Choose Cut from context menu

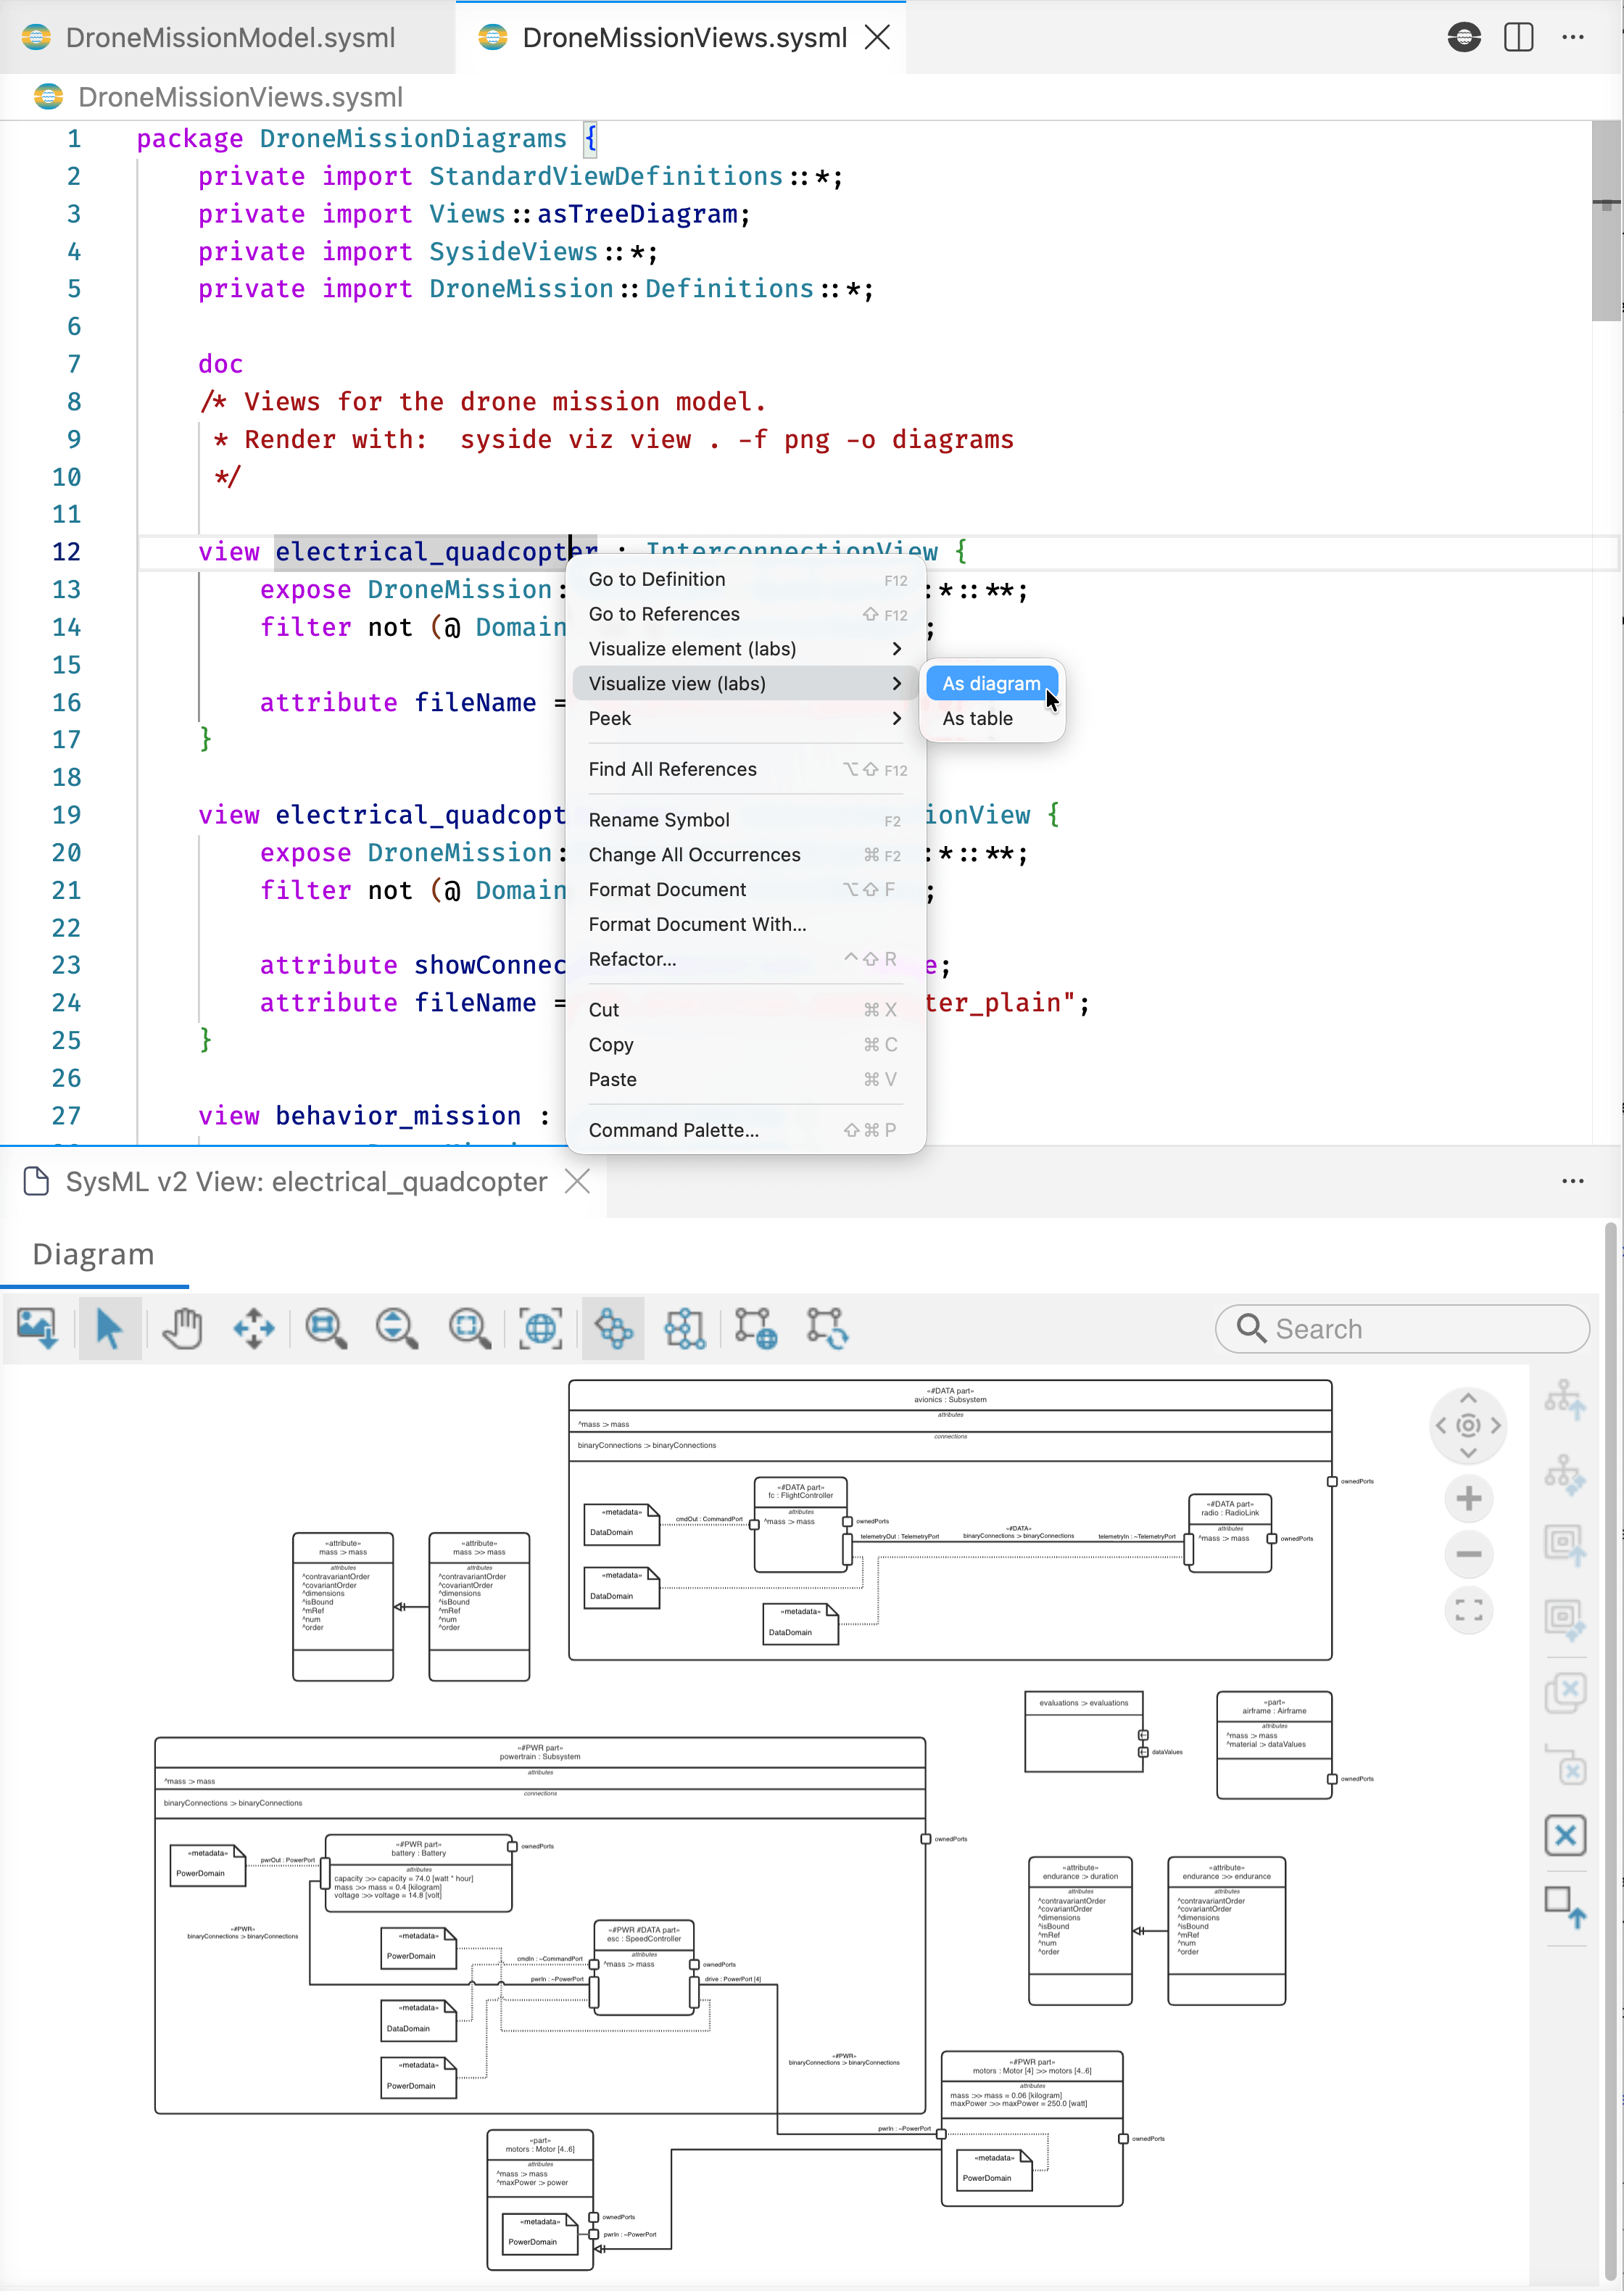[746, 1010]
